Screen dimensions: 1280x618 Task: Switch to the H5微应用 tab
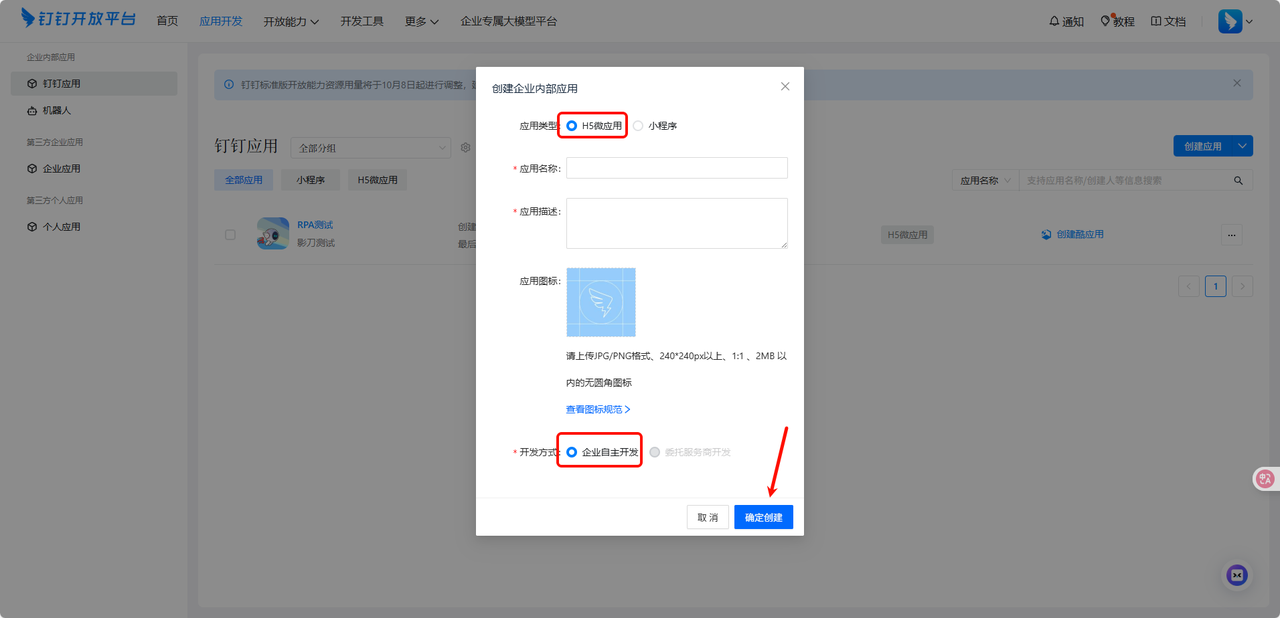(x=377, y=179)
